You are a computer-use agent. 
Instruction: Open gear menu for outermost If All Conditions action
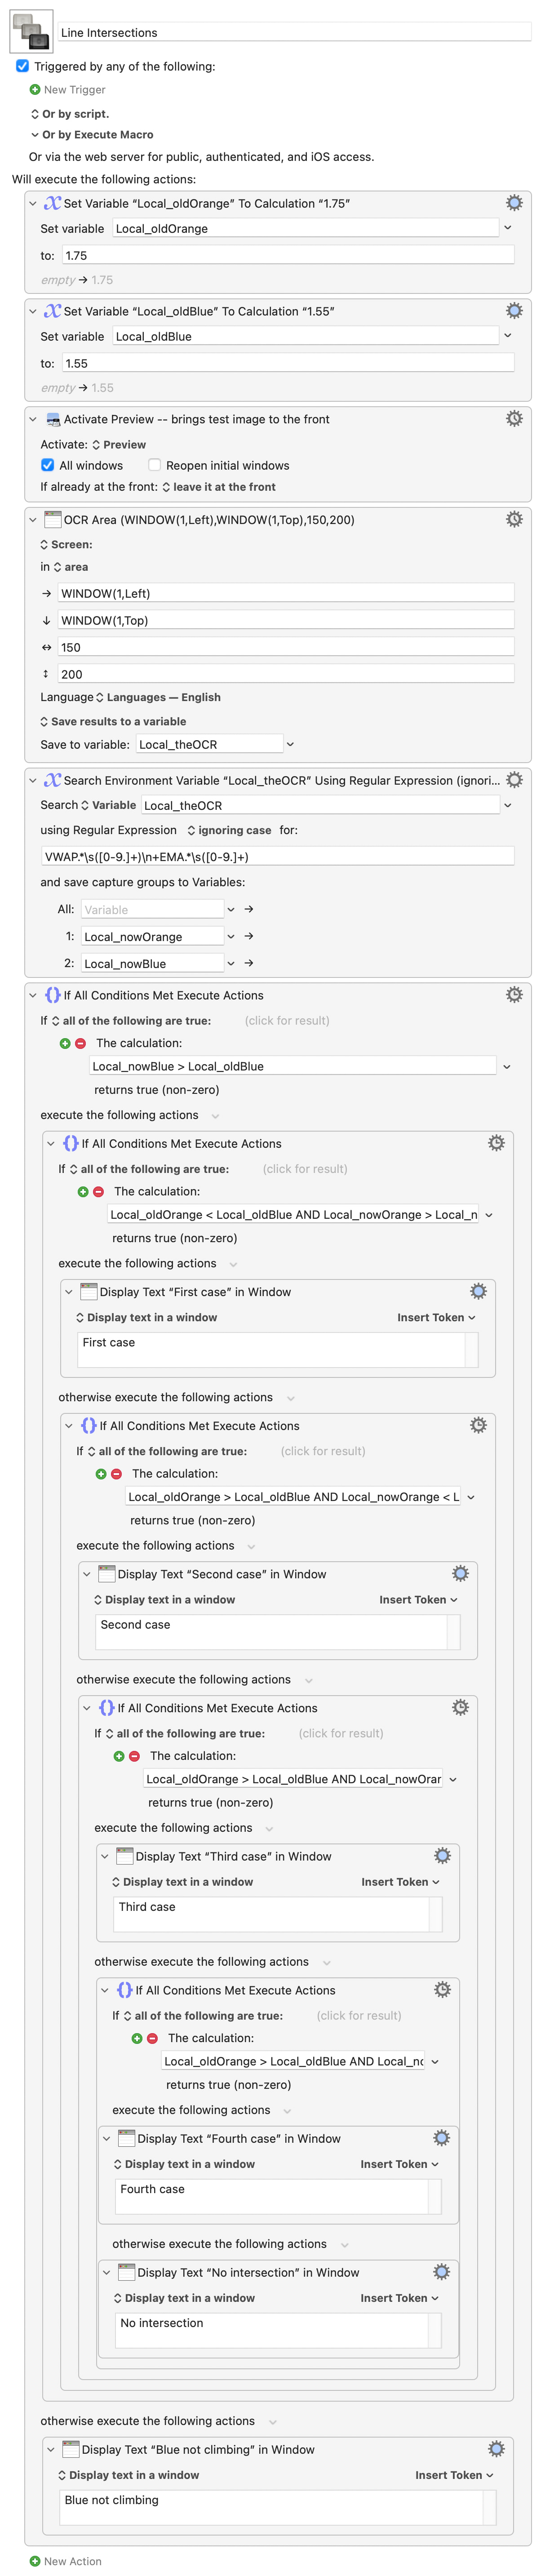514,994
